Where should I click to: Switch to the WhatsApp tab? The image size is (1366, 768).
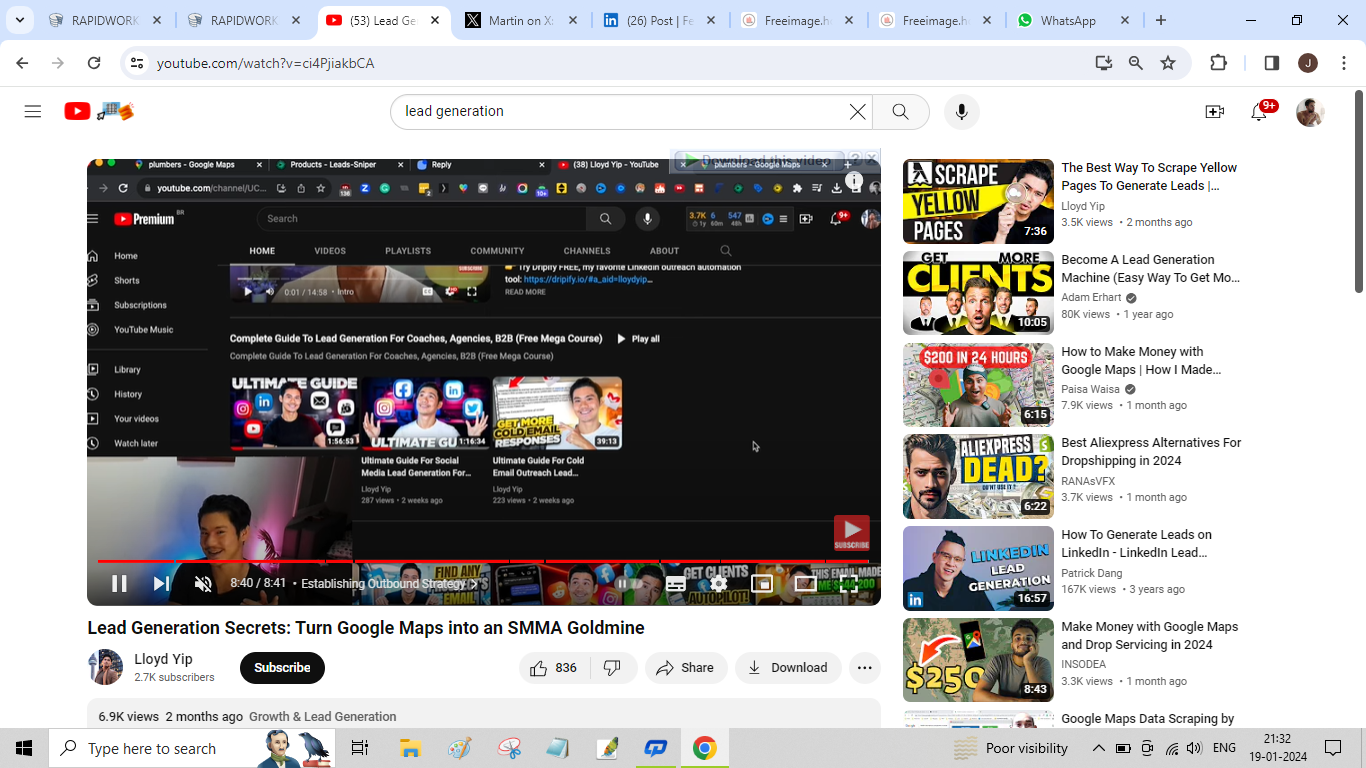(1072, 20)
